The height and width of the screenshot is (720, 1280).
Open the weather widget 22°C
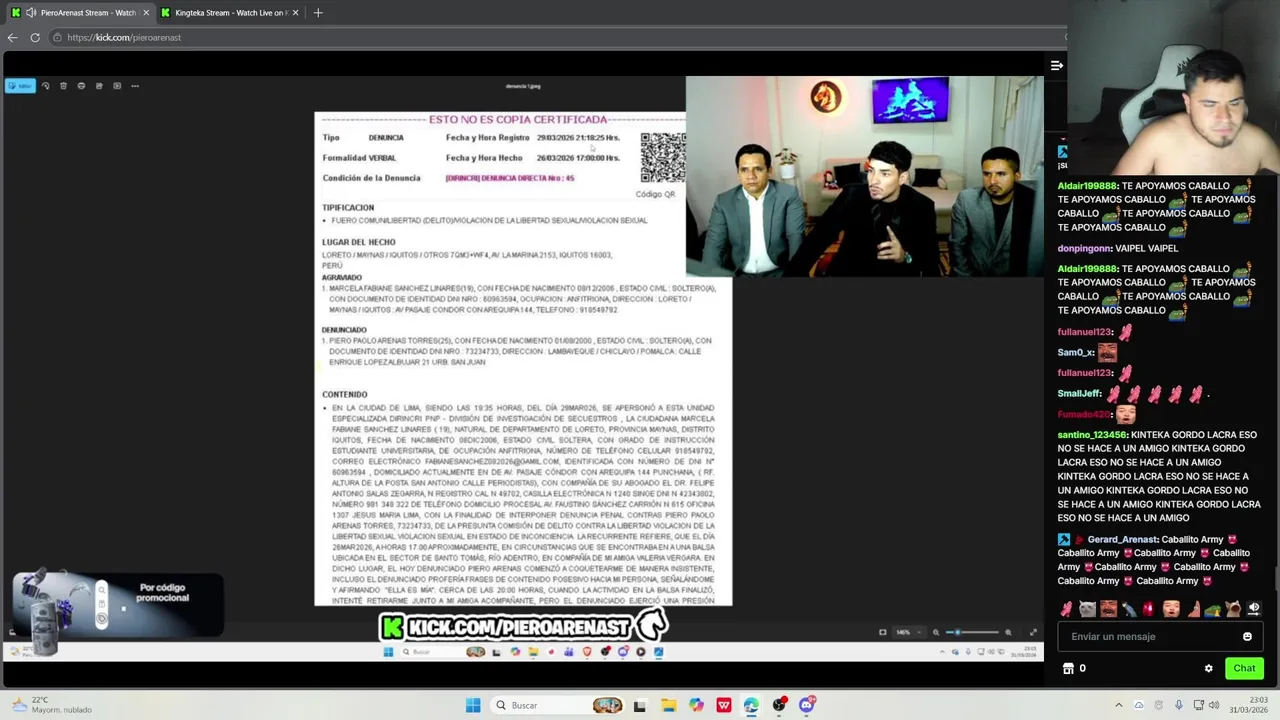pyautogui.click(x=50, y=705)
